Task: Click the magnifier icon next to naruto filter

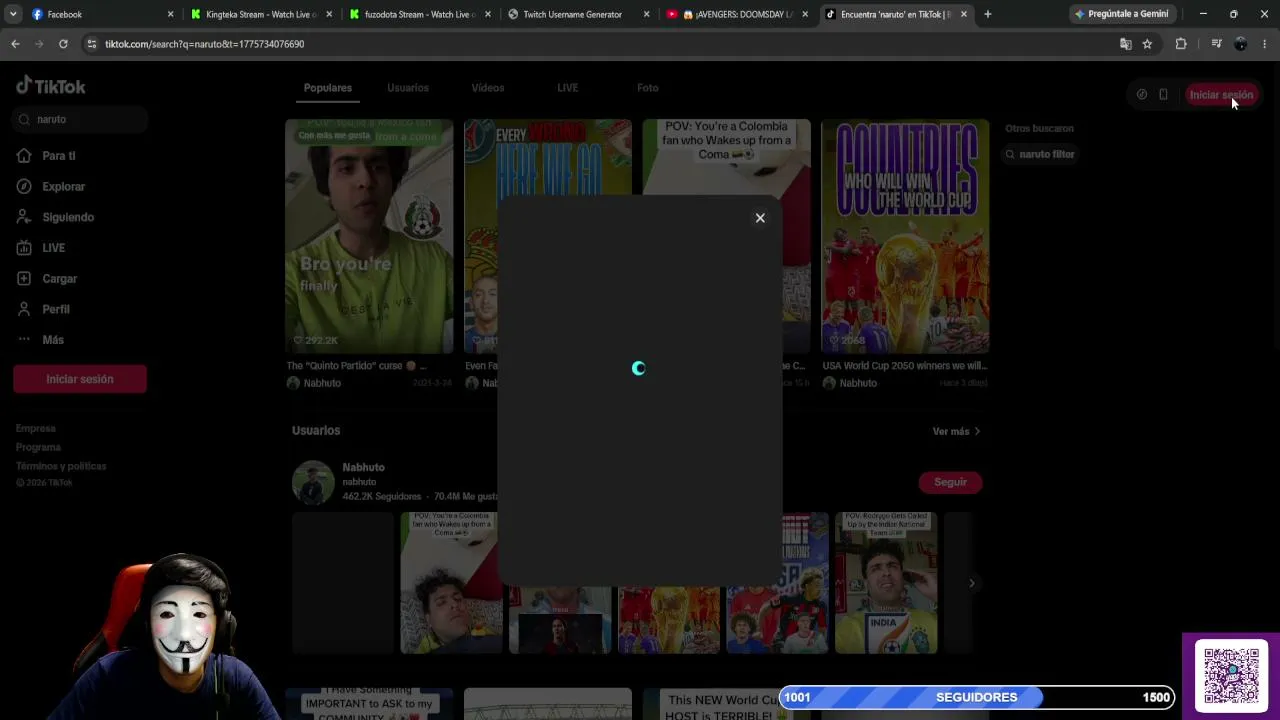Action: [1010, 154]
